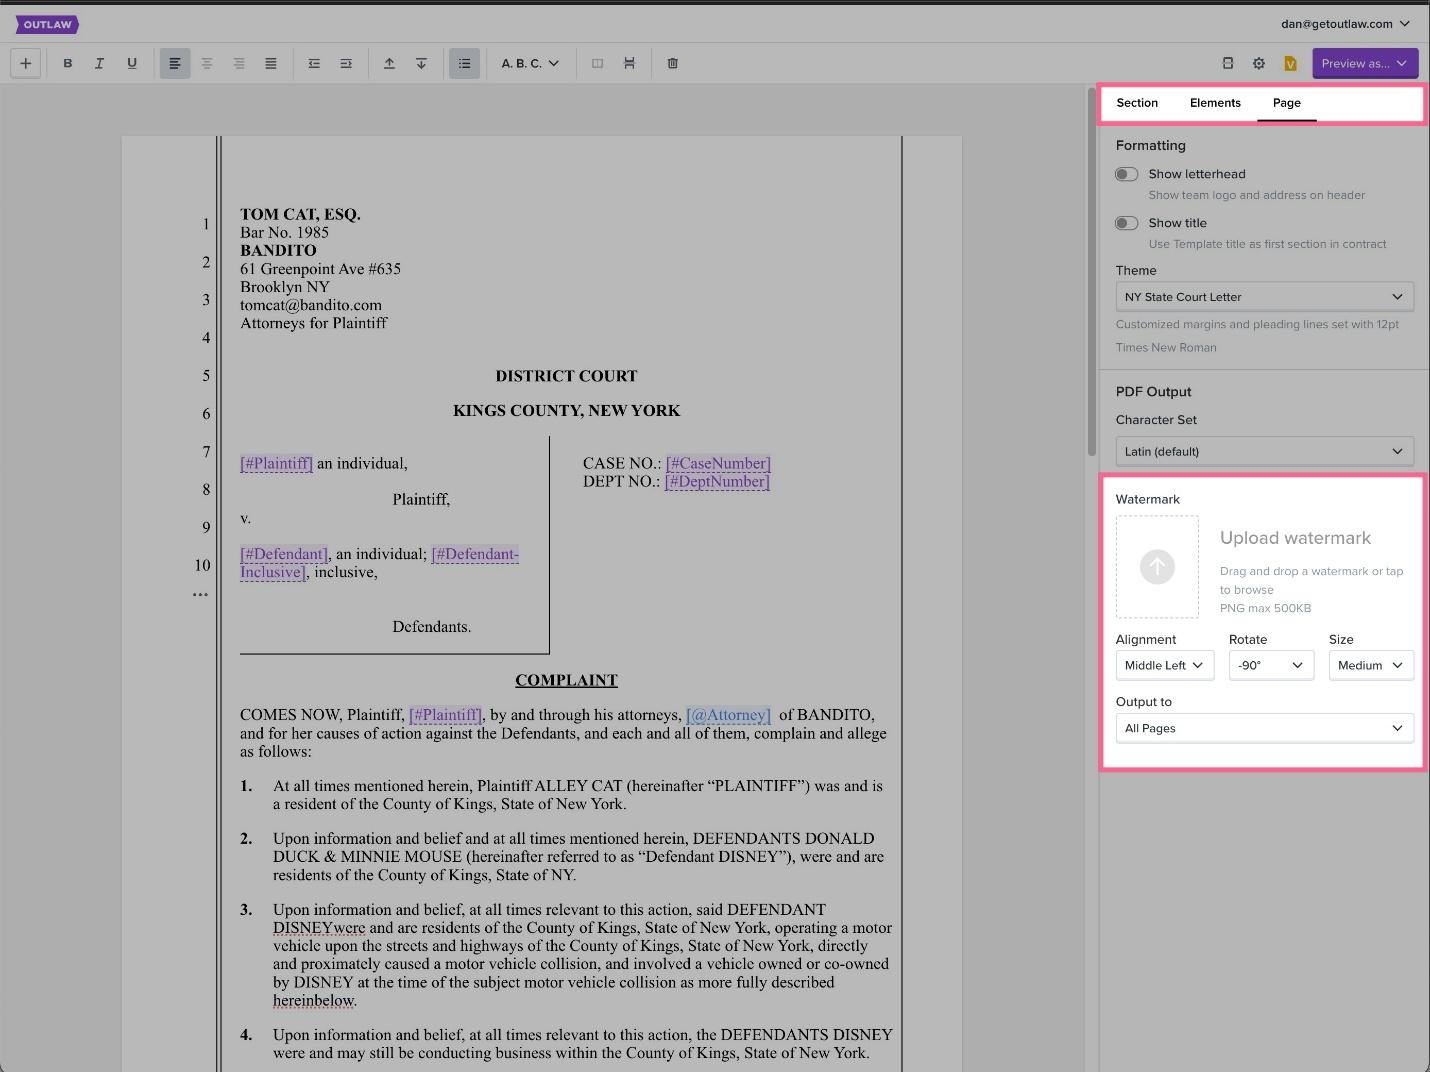The image size is (1430, 1072).
Task: Expand the Character Set dropdown
Action: click(x=1264, y=451)
